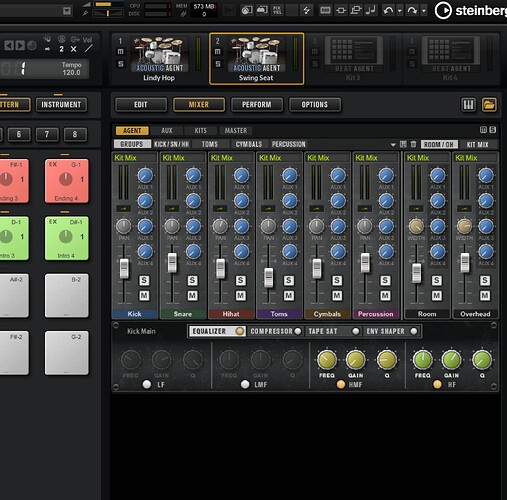Screen dimensions: 507x500
Task: Open the Edit page button
Action: (x=141, y=105)
